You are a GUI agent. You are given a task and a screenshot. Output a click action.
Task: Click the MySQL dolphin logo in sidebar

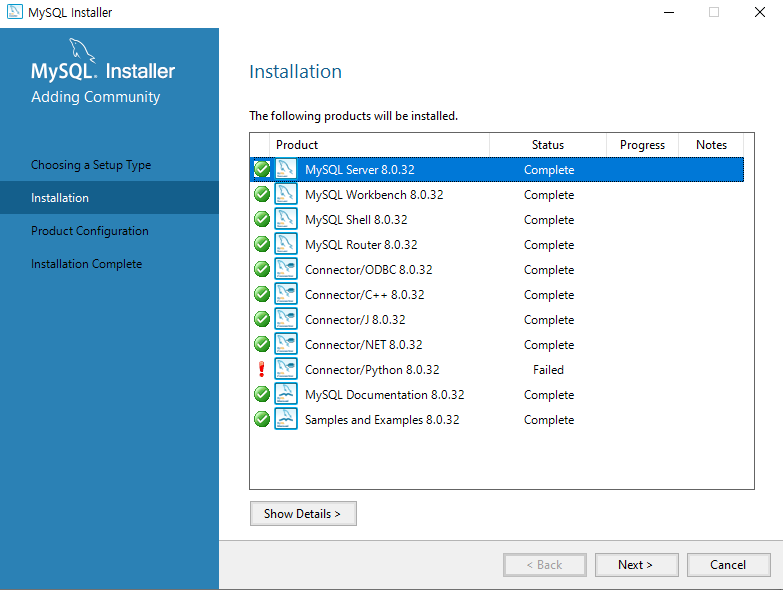click(x=82, y=50)
